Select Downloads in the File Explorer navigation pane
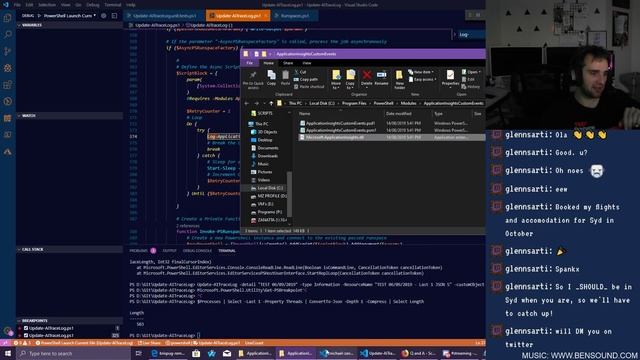Screen dimensions: 640x360 point(268,156)
